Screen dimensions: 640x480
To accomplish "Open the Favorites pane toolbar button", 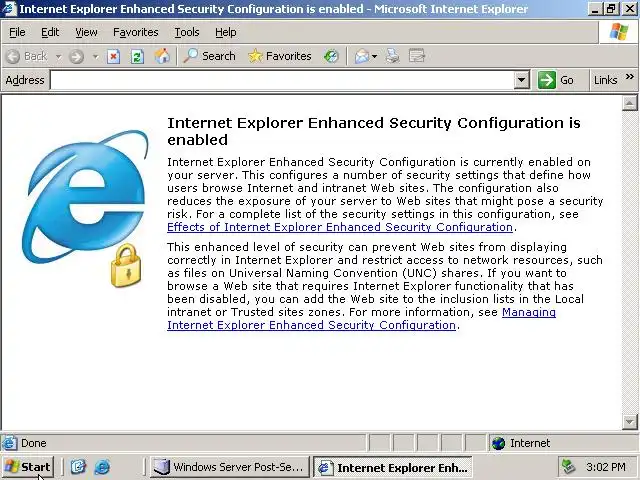I will (280, 56).
